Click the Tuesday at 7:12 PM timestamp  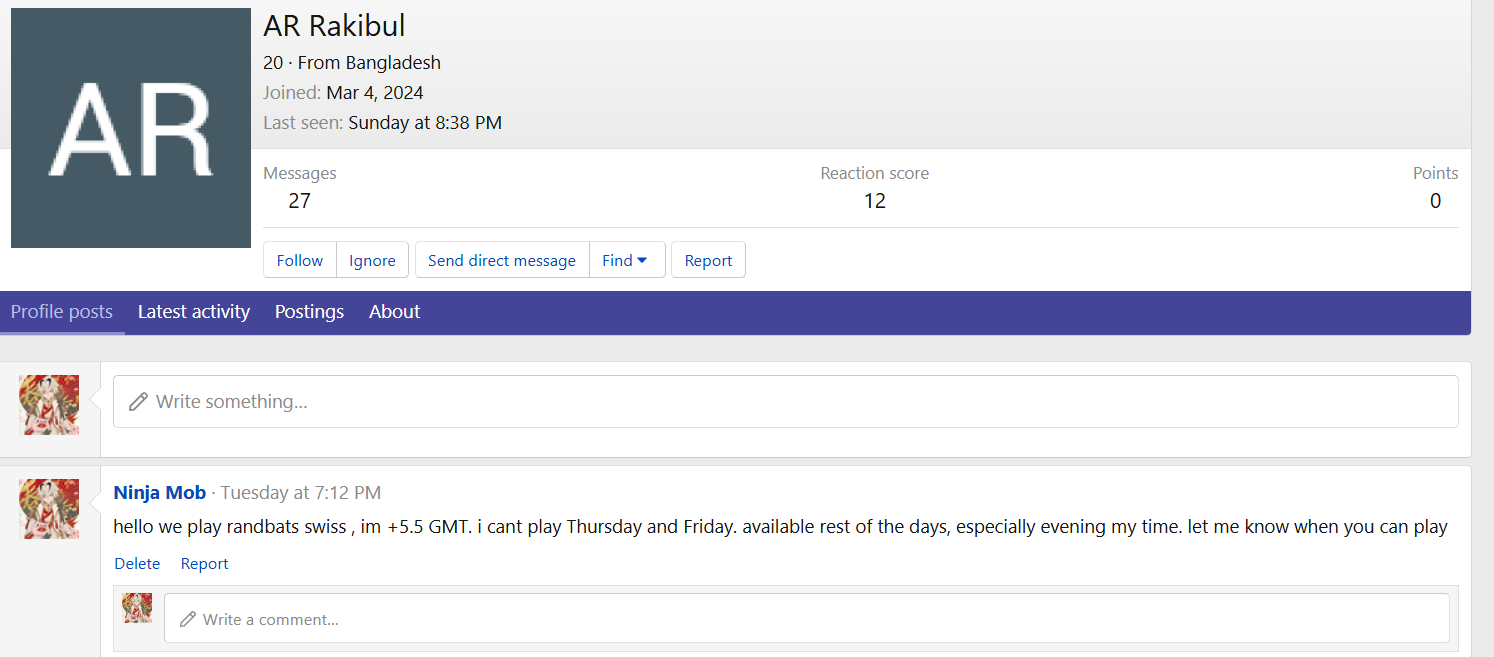point(300,493)
